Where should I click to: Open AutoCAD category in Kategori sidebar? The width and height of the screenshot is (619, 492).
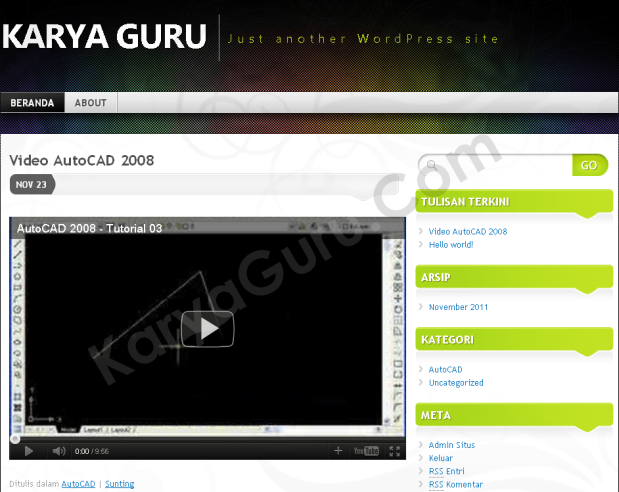pyautogui.click(x=445, y=369)
